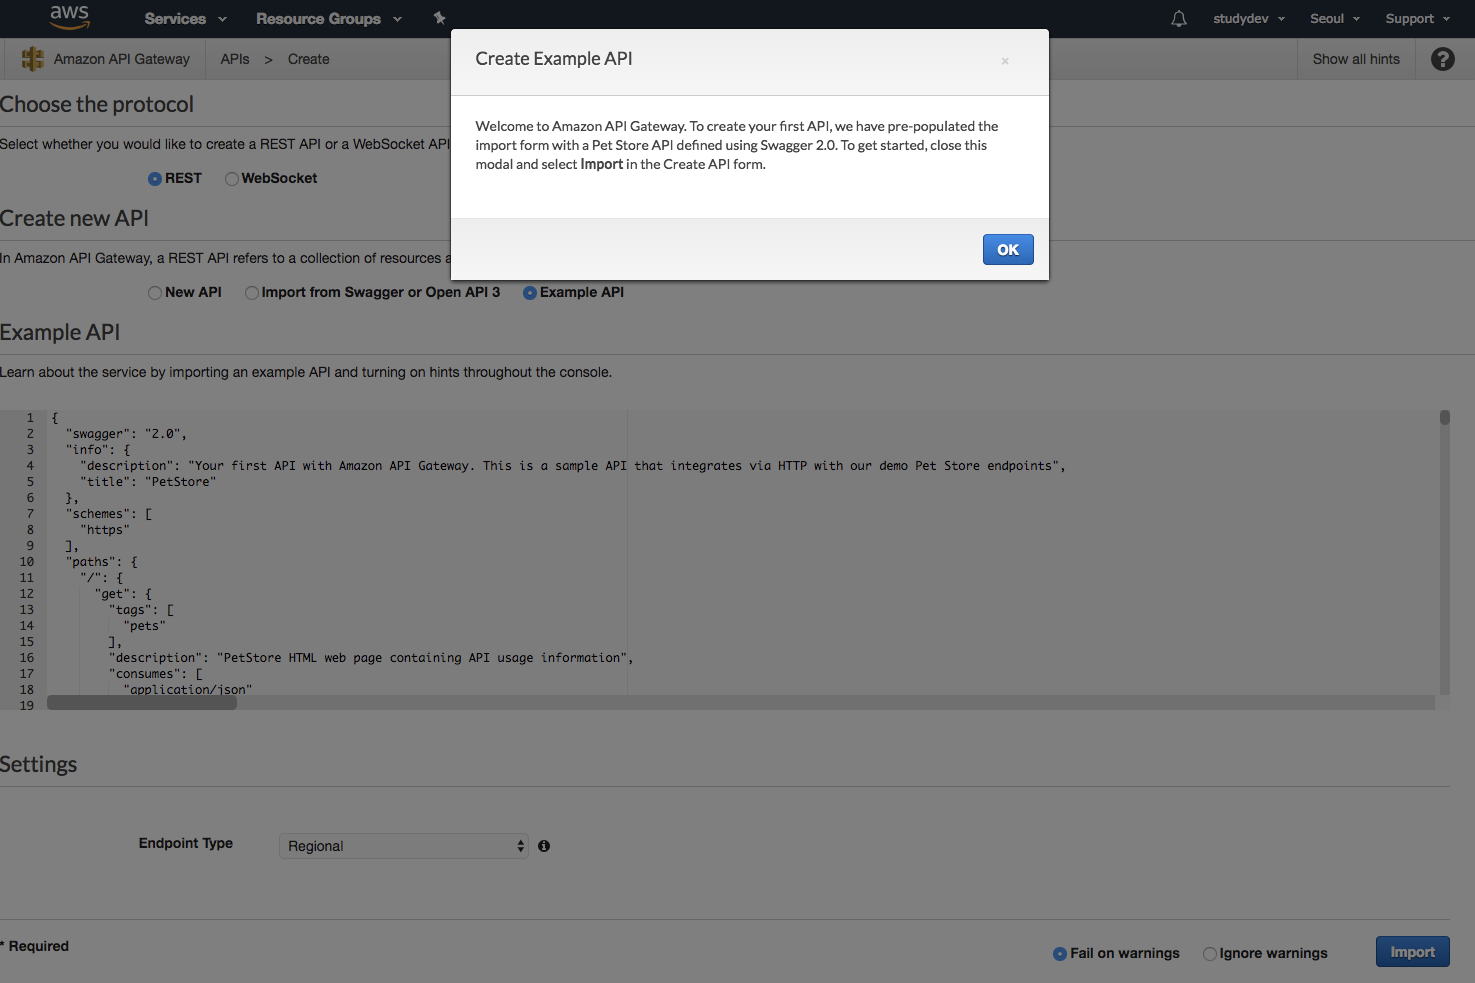1475x983 pixels.
Task: Select the Example API radio button
Action: point(530,293)
